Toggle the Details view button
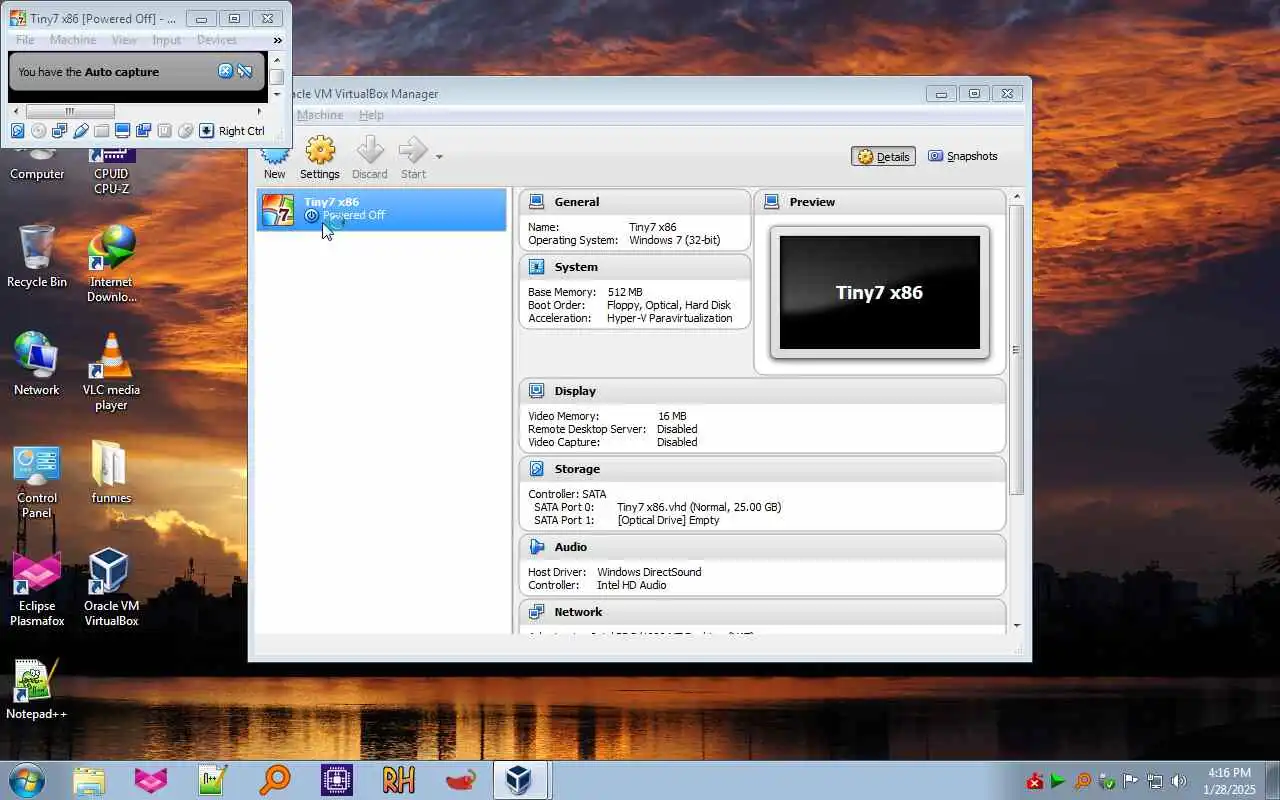The image size is (1280, 800). point(883,156)
